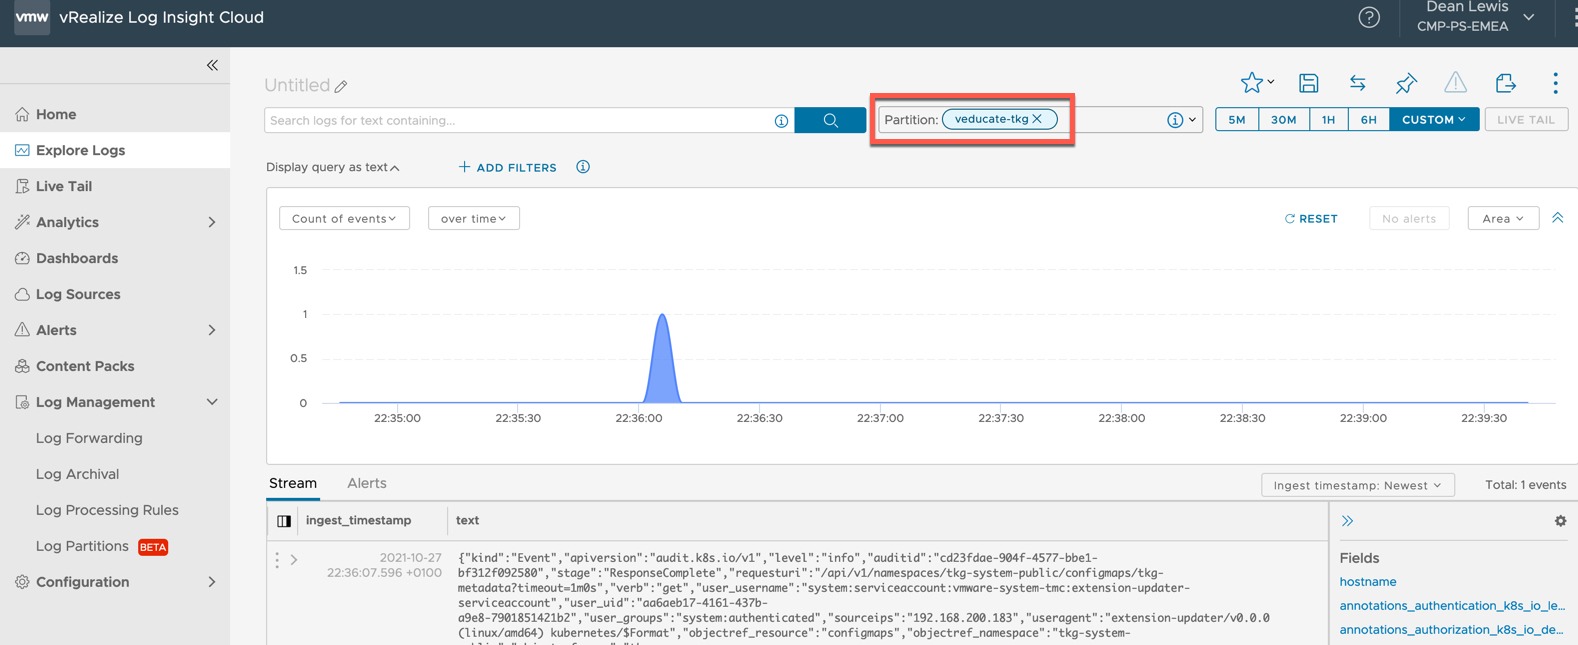Image resolution: width=1578 pixels, height=645 pixels.
Task: Save the query with floppy icon
Action: [x=1308, y=83]
